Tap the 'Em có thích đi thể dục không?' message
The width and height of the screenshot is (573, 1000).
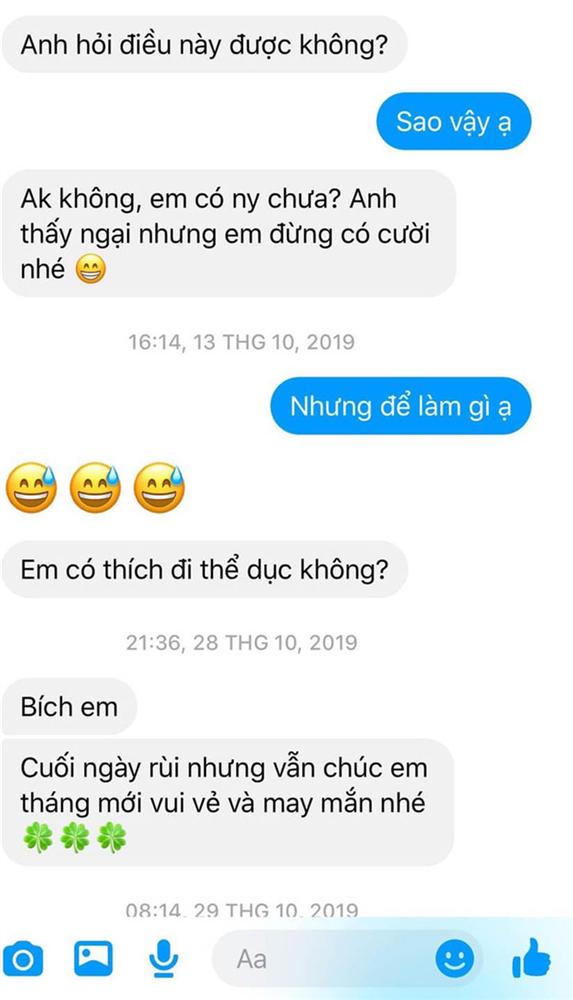204,570
